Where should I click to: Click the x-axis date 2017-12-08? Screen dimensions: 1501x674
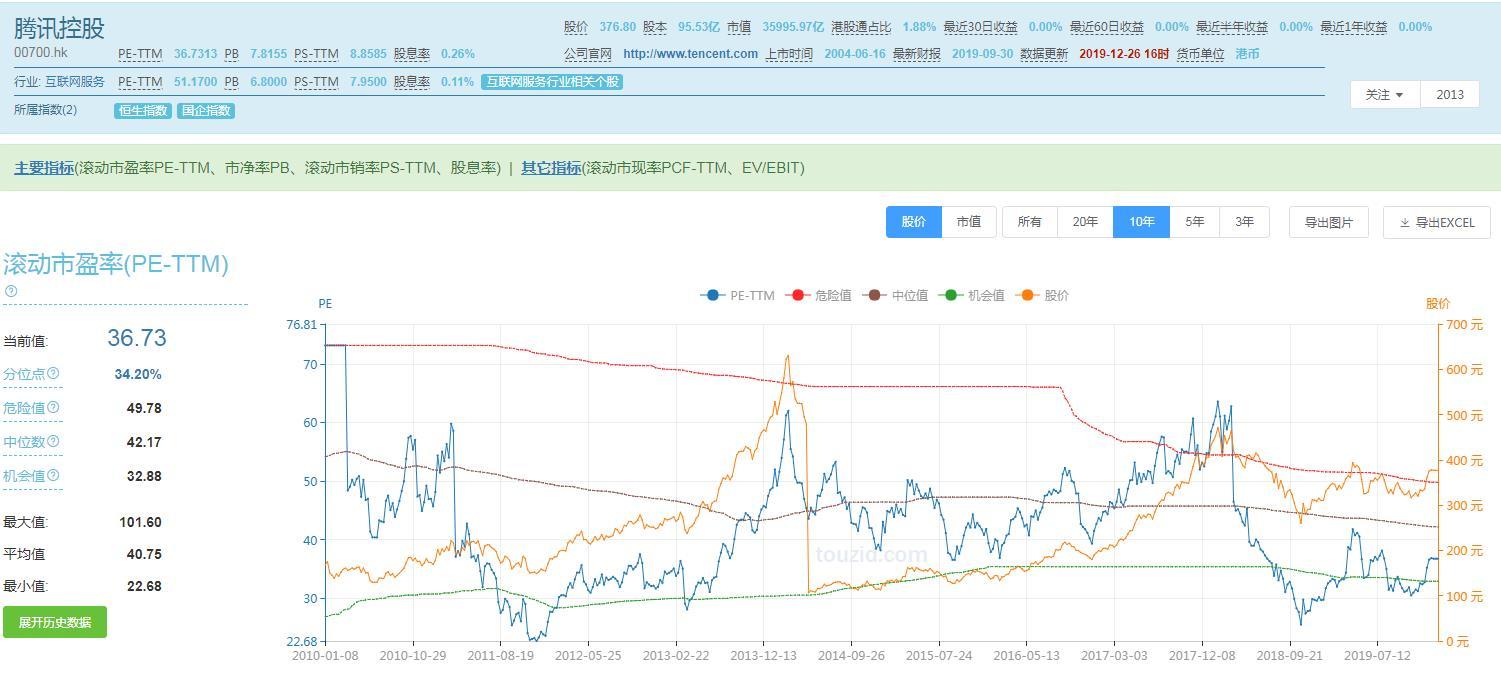pos(1202,656)
